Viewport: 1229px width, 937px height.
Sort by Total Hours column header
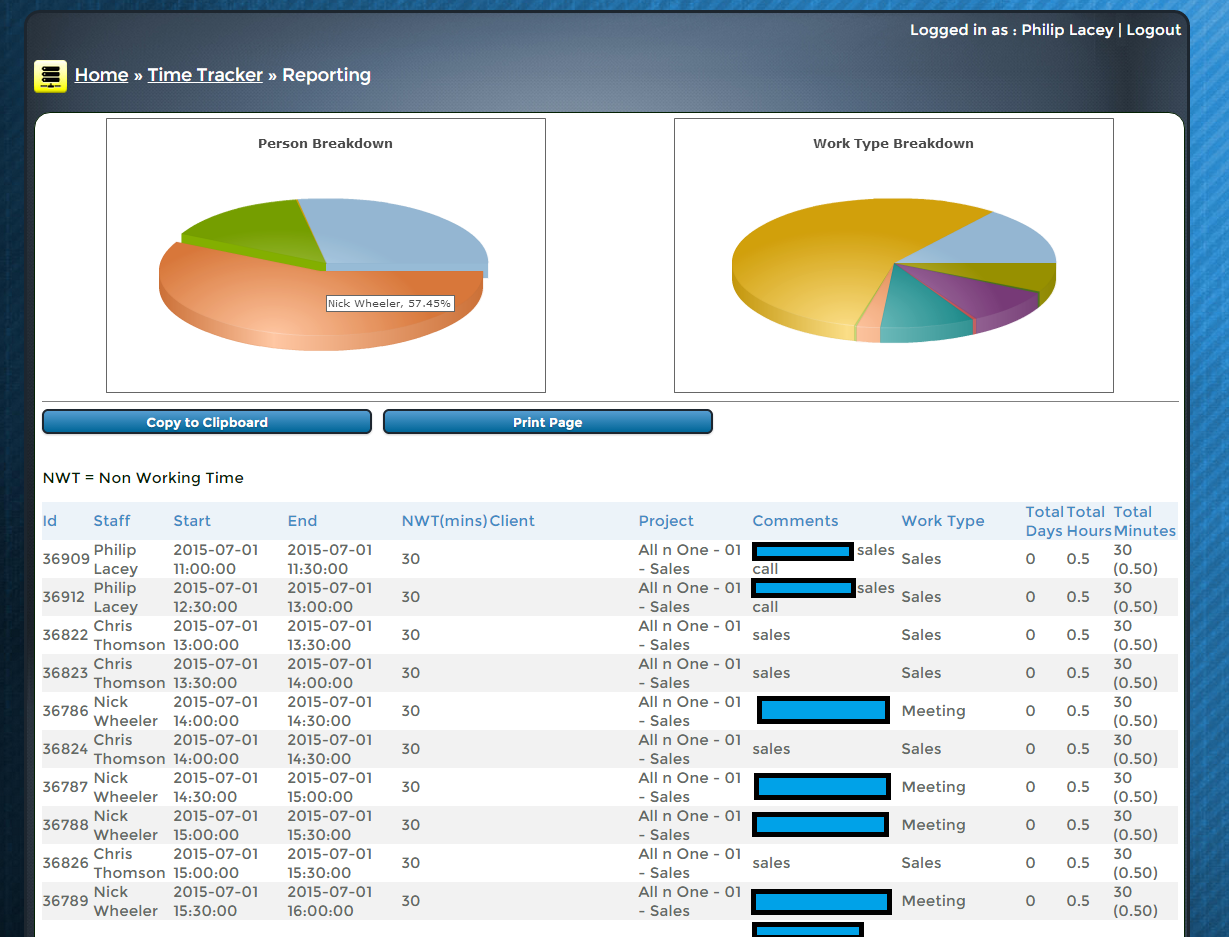[x=1088, y=521]
